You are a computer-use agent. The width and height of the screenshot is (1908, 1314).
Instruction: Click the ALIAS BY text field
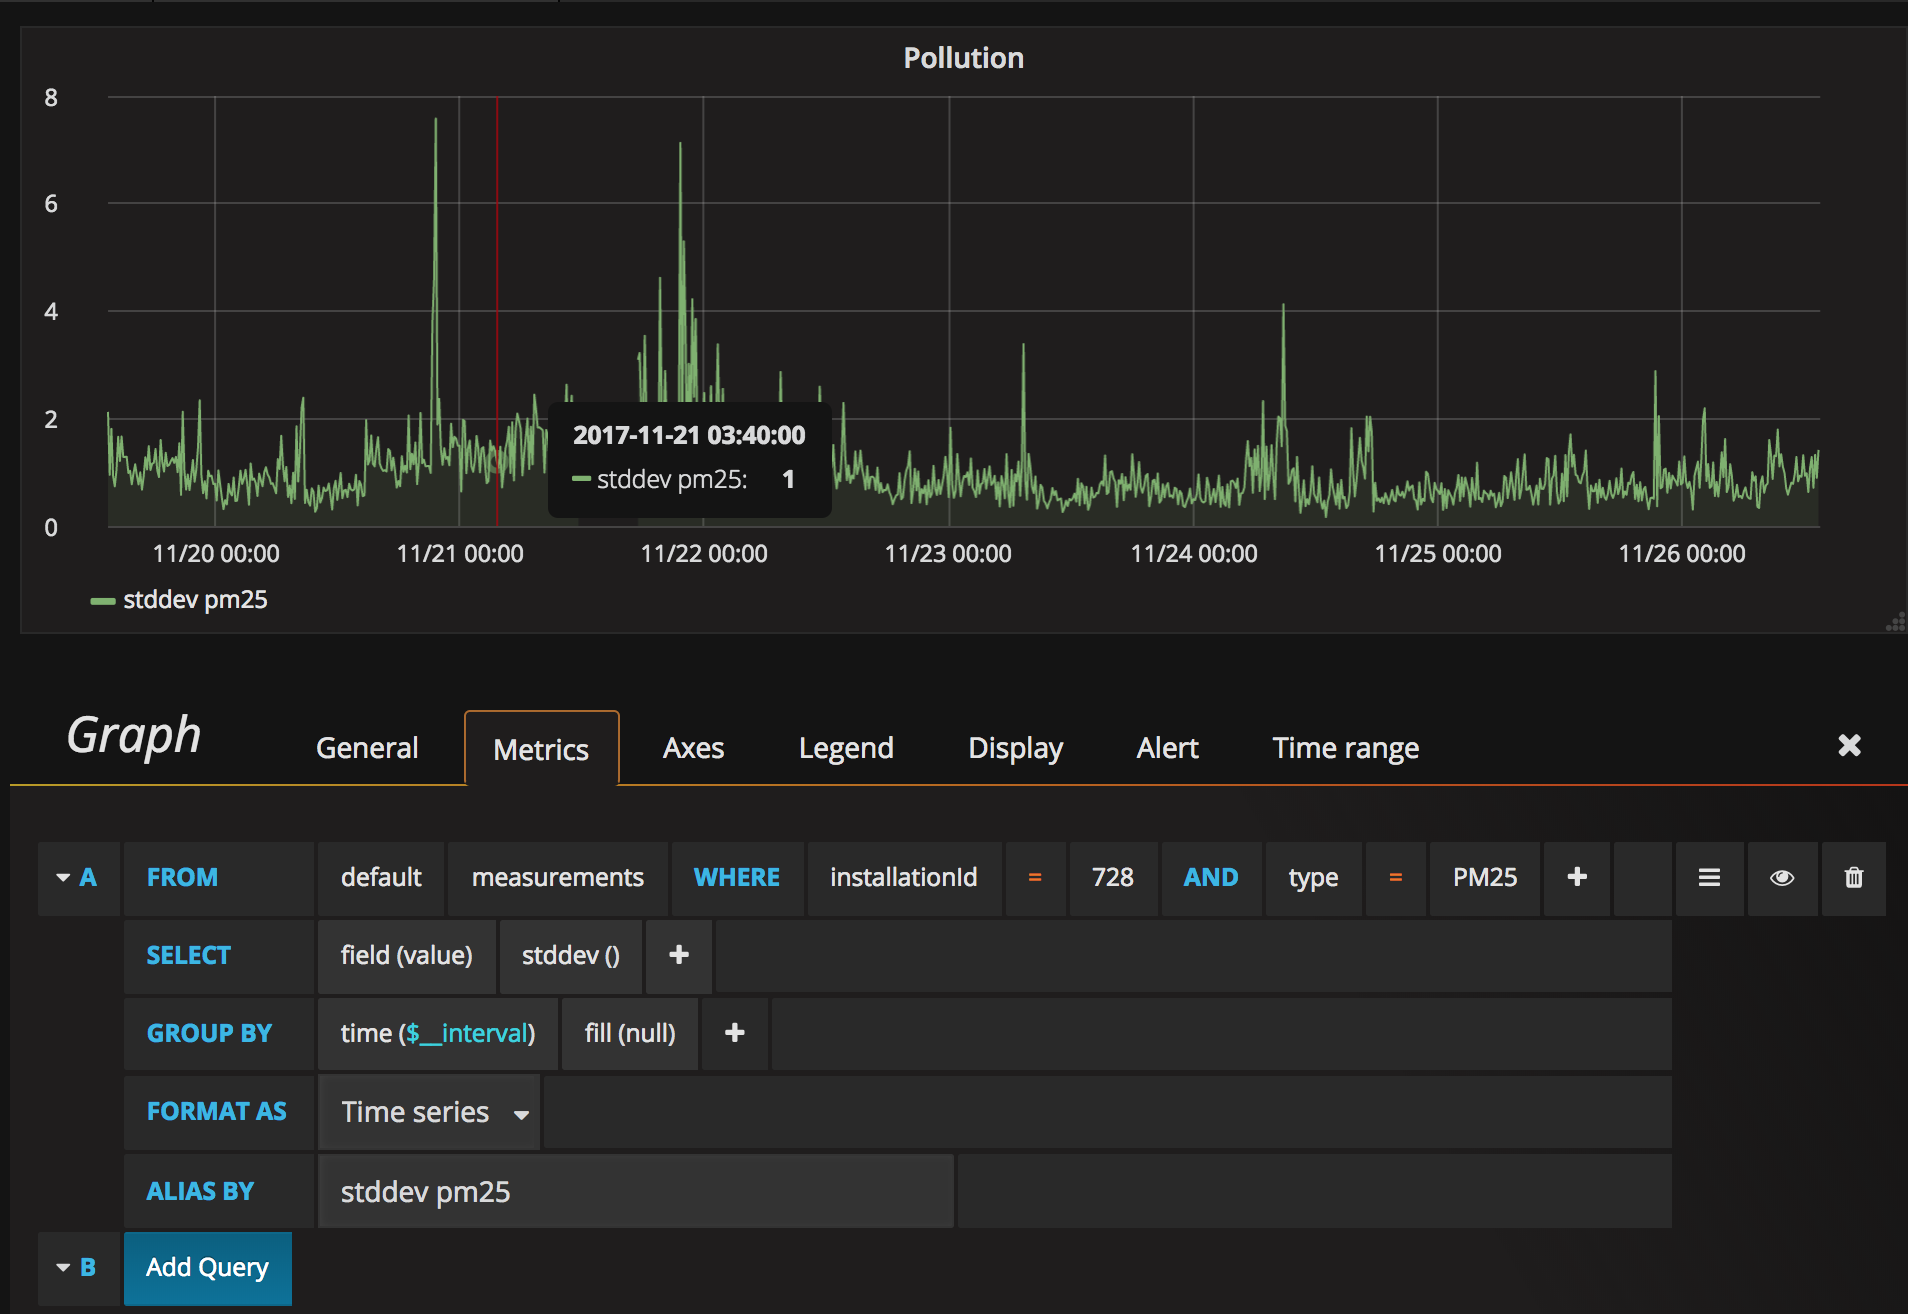tap(635, 1192)
